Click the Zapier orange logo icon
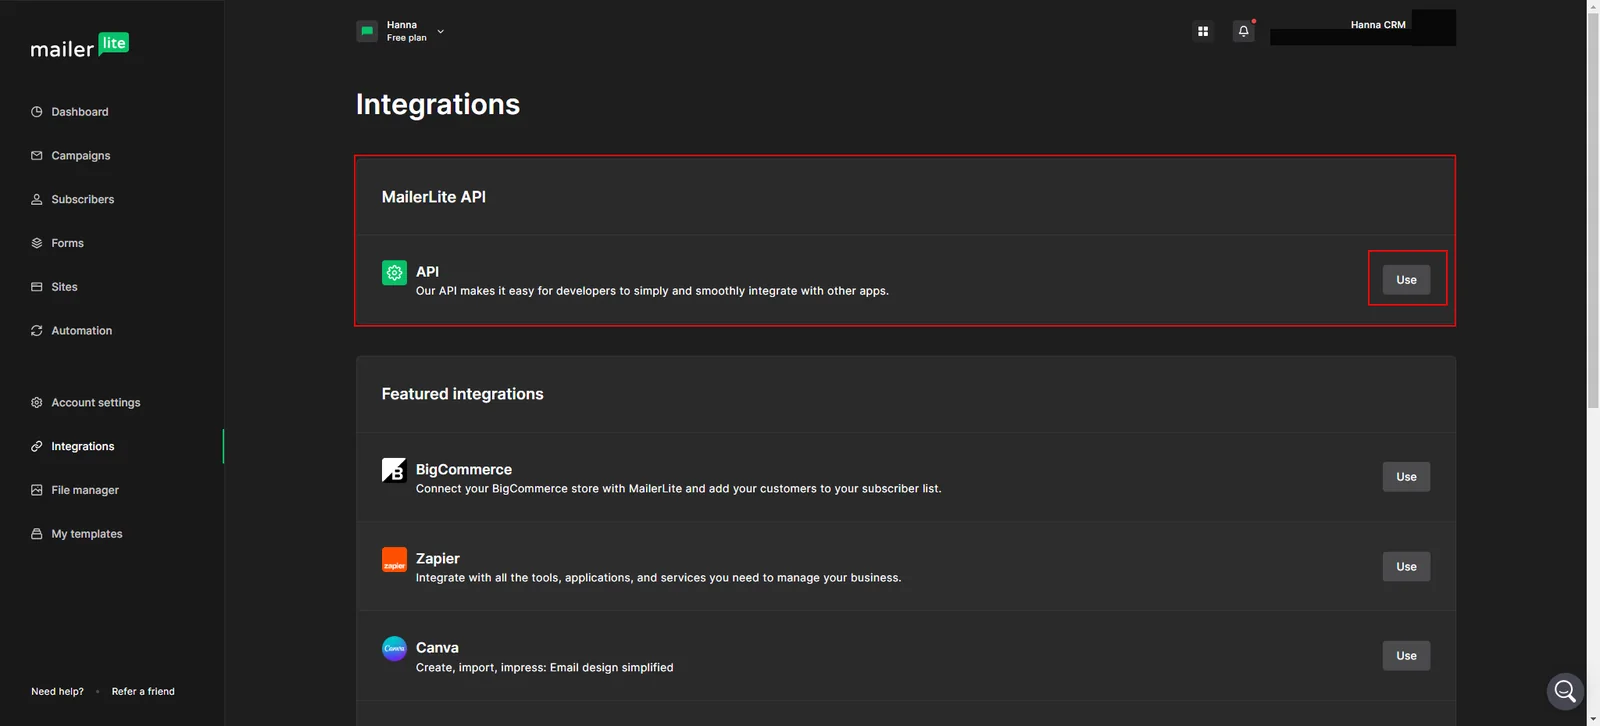This screenshot has width=1600, height=726. (x=394, y=559)
